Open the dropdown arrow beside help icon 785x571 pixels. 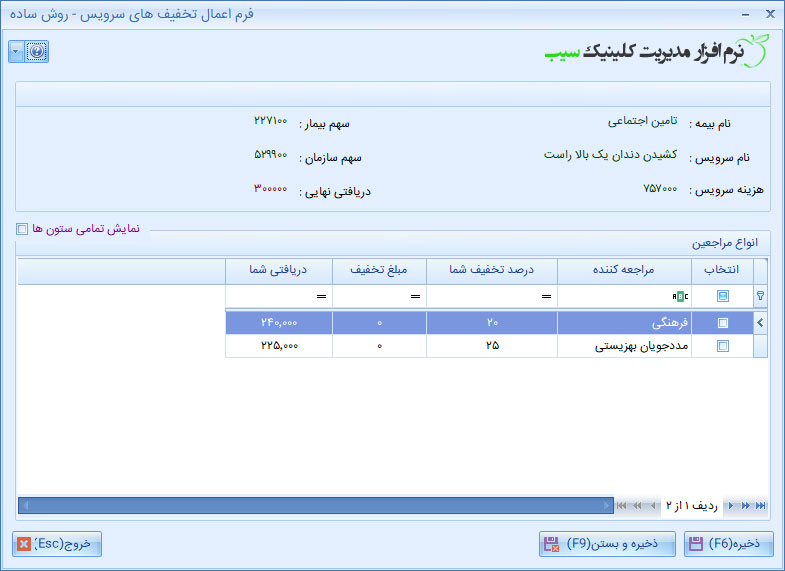(16, 52)
